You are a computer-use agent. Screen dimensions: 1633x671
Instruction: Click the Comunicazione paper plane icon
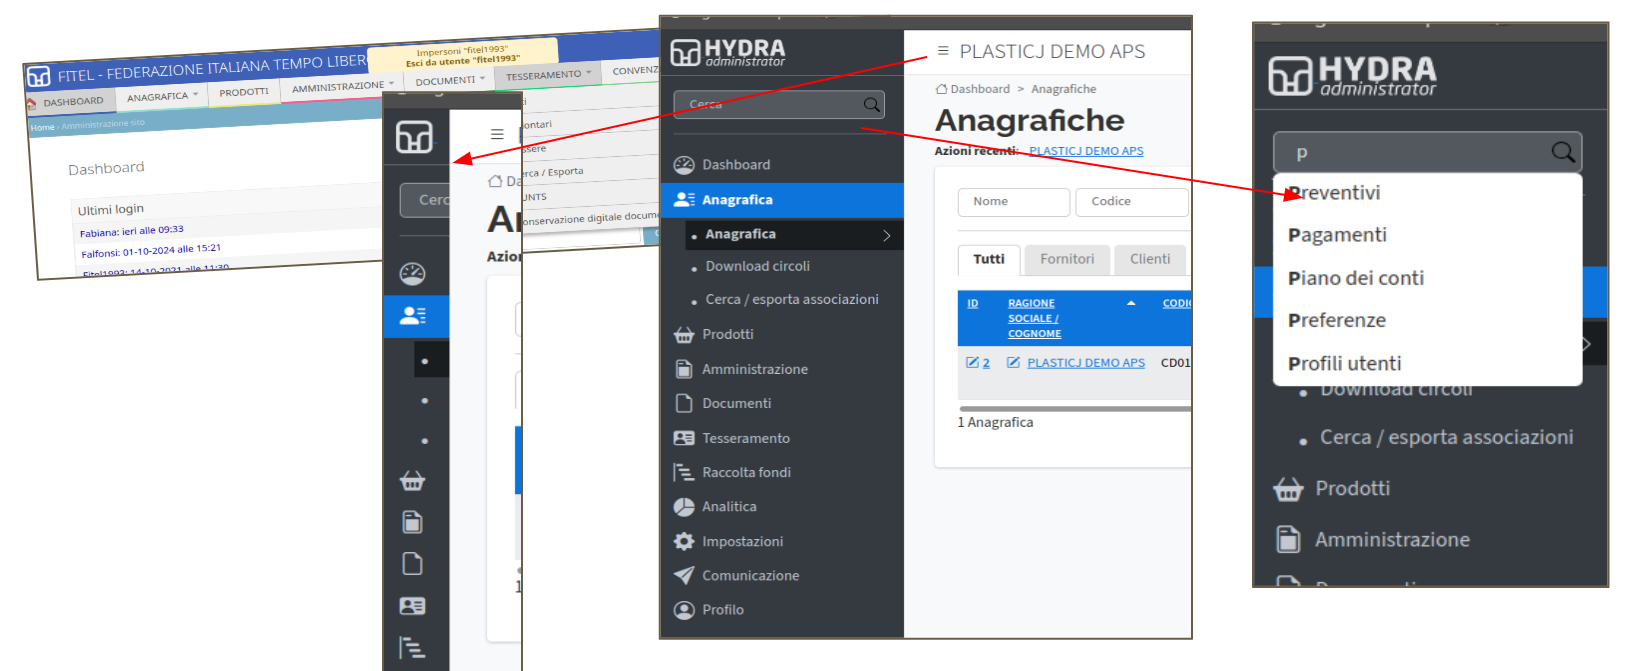[x=684, y=575]
